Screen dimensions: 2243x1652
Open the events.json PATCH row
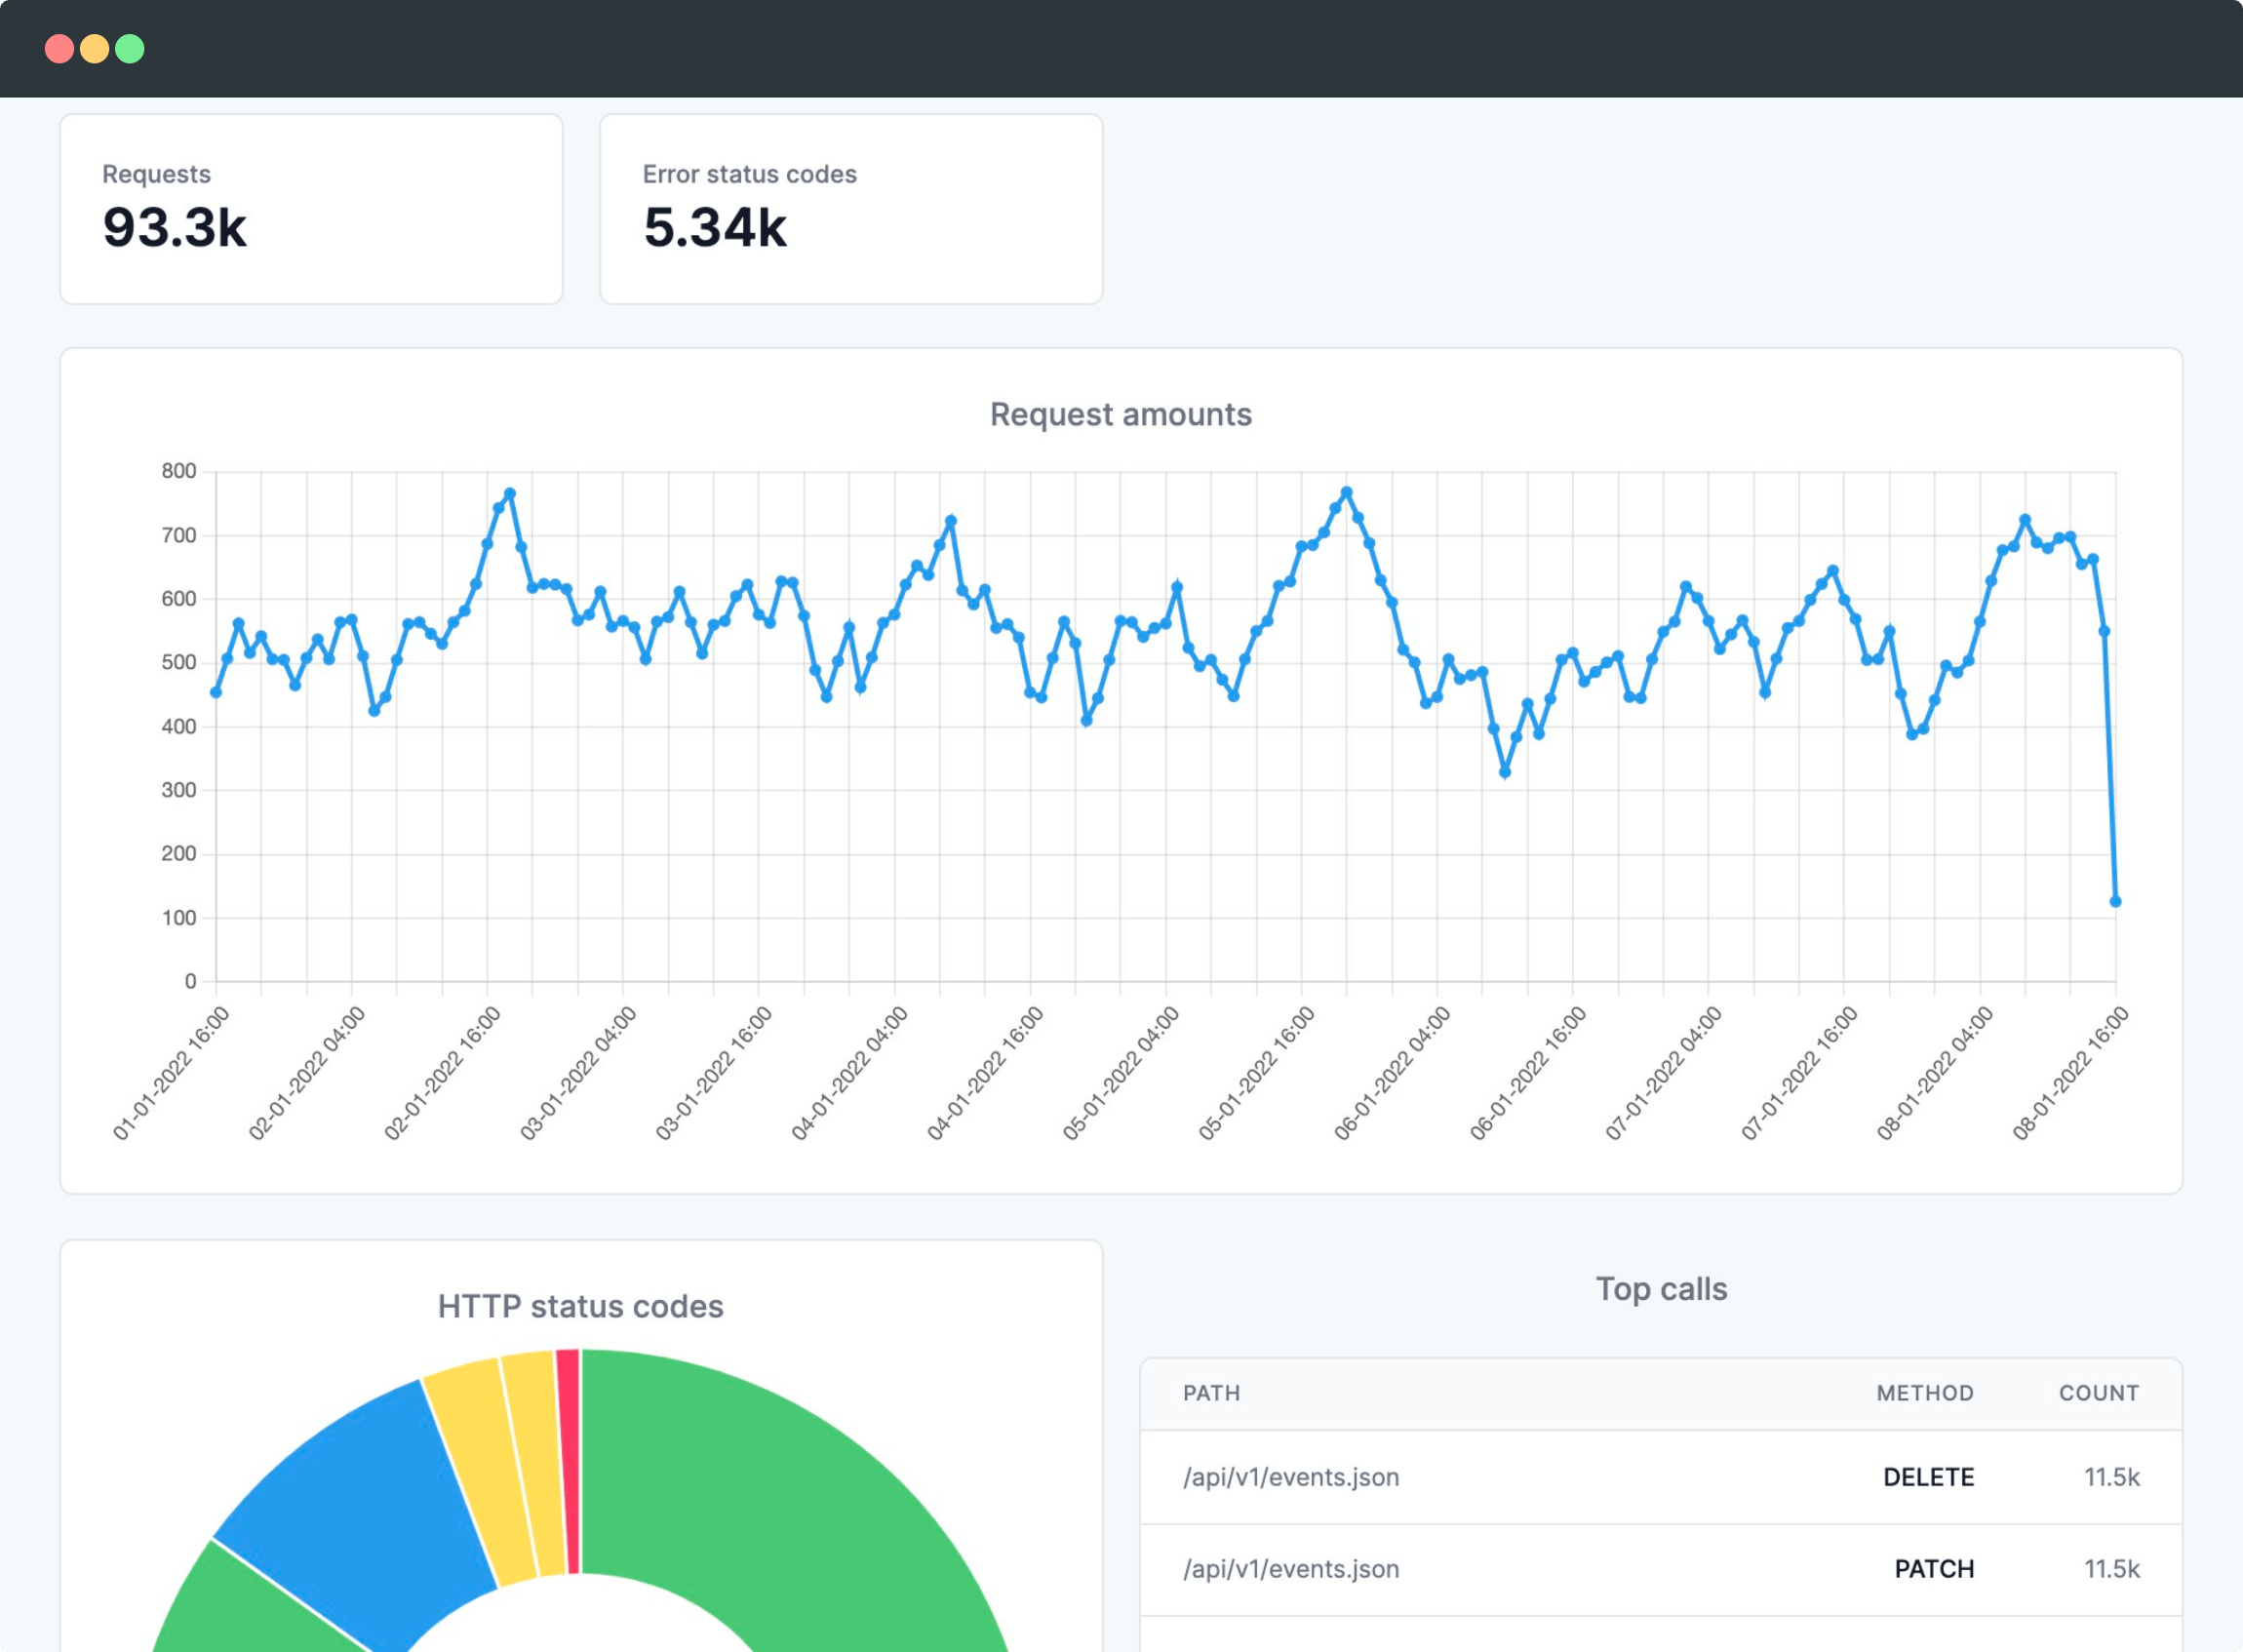[1661, 1569]
